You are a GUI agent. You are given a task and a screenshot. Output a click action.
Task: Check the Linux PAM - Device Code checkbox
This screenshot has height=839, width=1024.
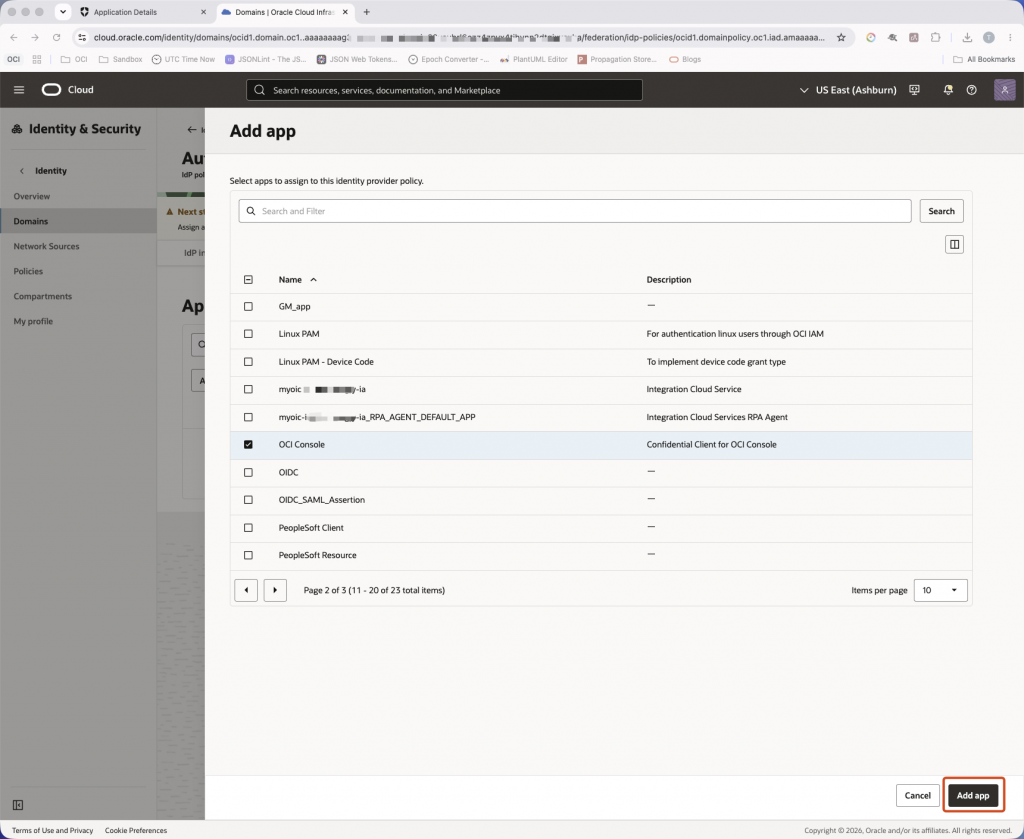248,362
